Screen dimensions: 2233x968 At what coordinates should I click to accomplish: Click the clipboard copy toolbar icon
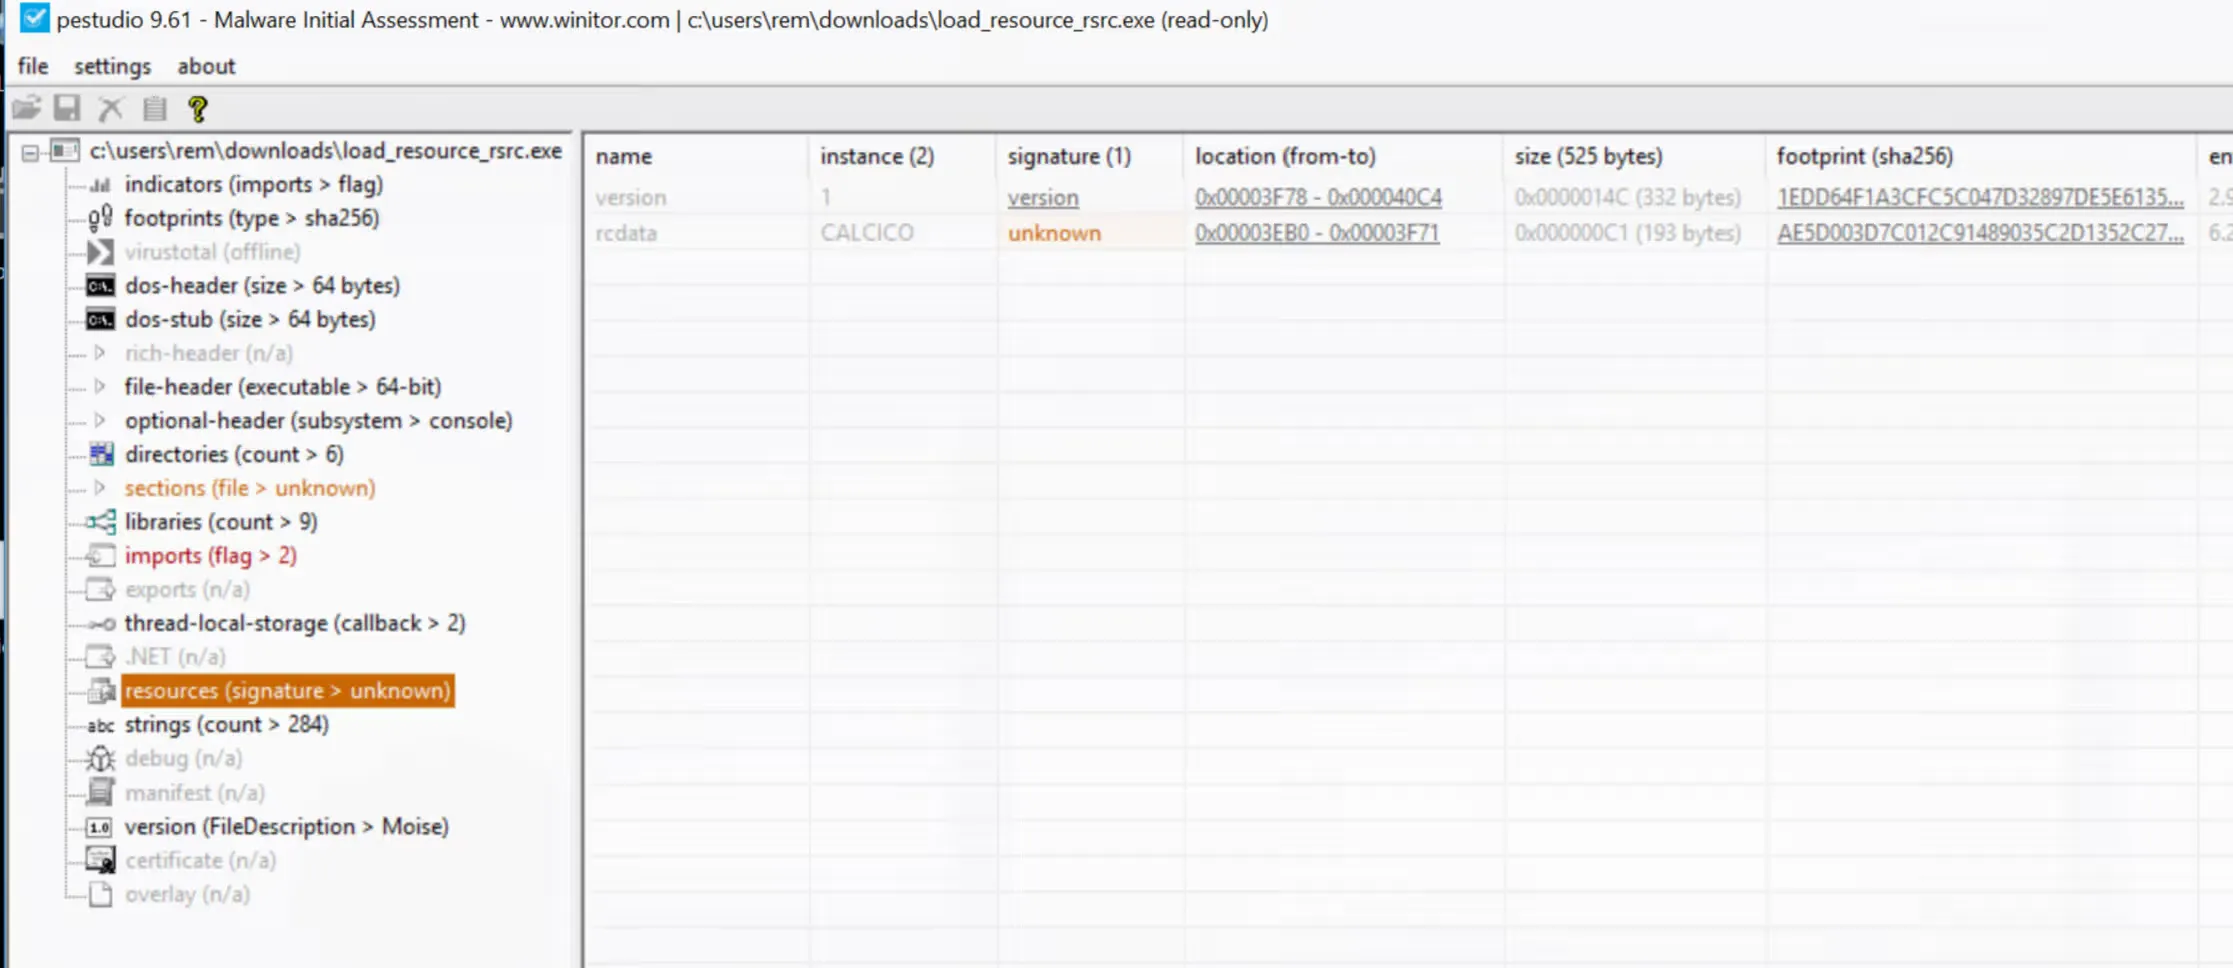[x=152, y=108]
